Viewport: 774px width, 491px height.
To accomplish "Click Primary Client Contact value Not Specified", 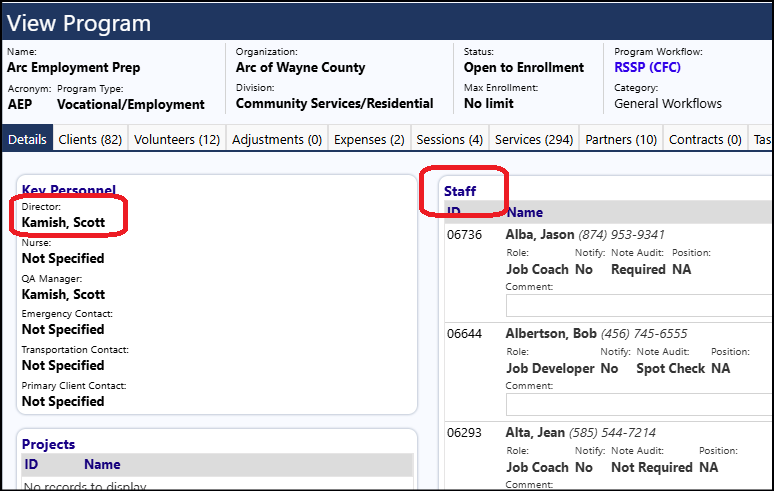I will pos(63,401).
